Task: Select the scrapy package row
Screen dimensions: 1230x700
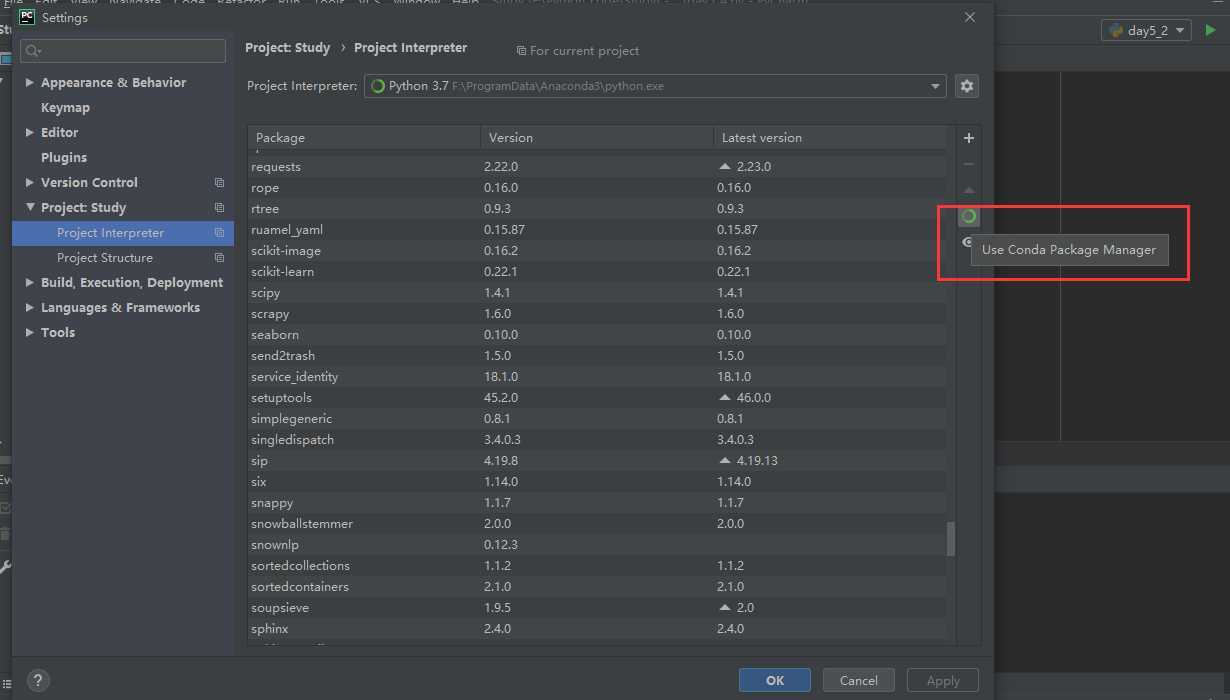Action: 597,314
